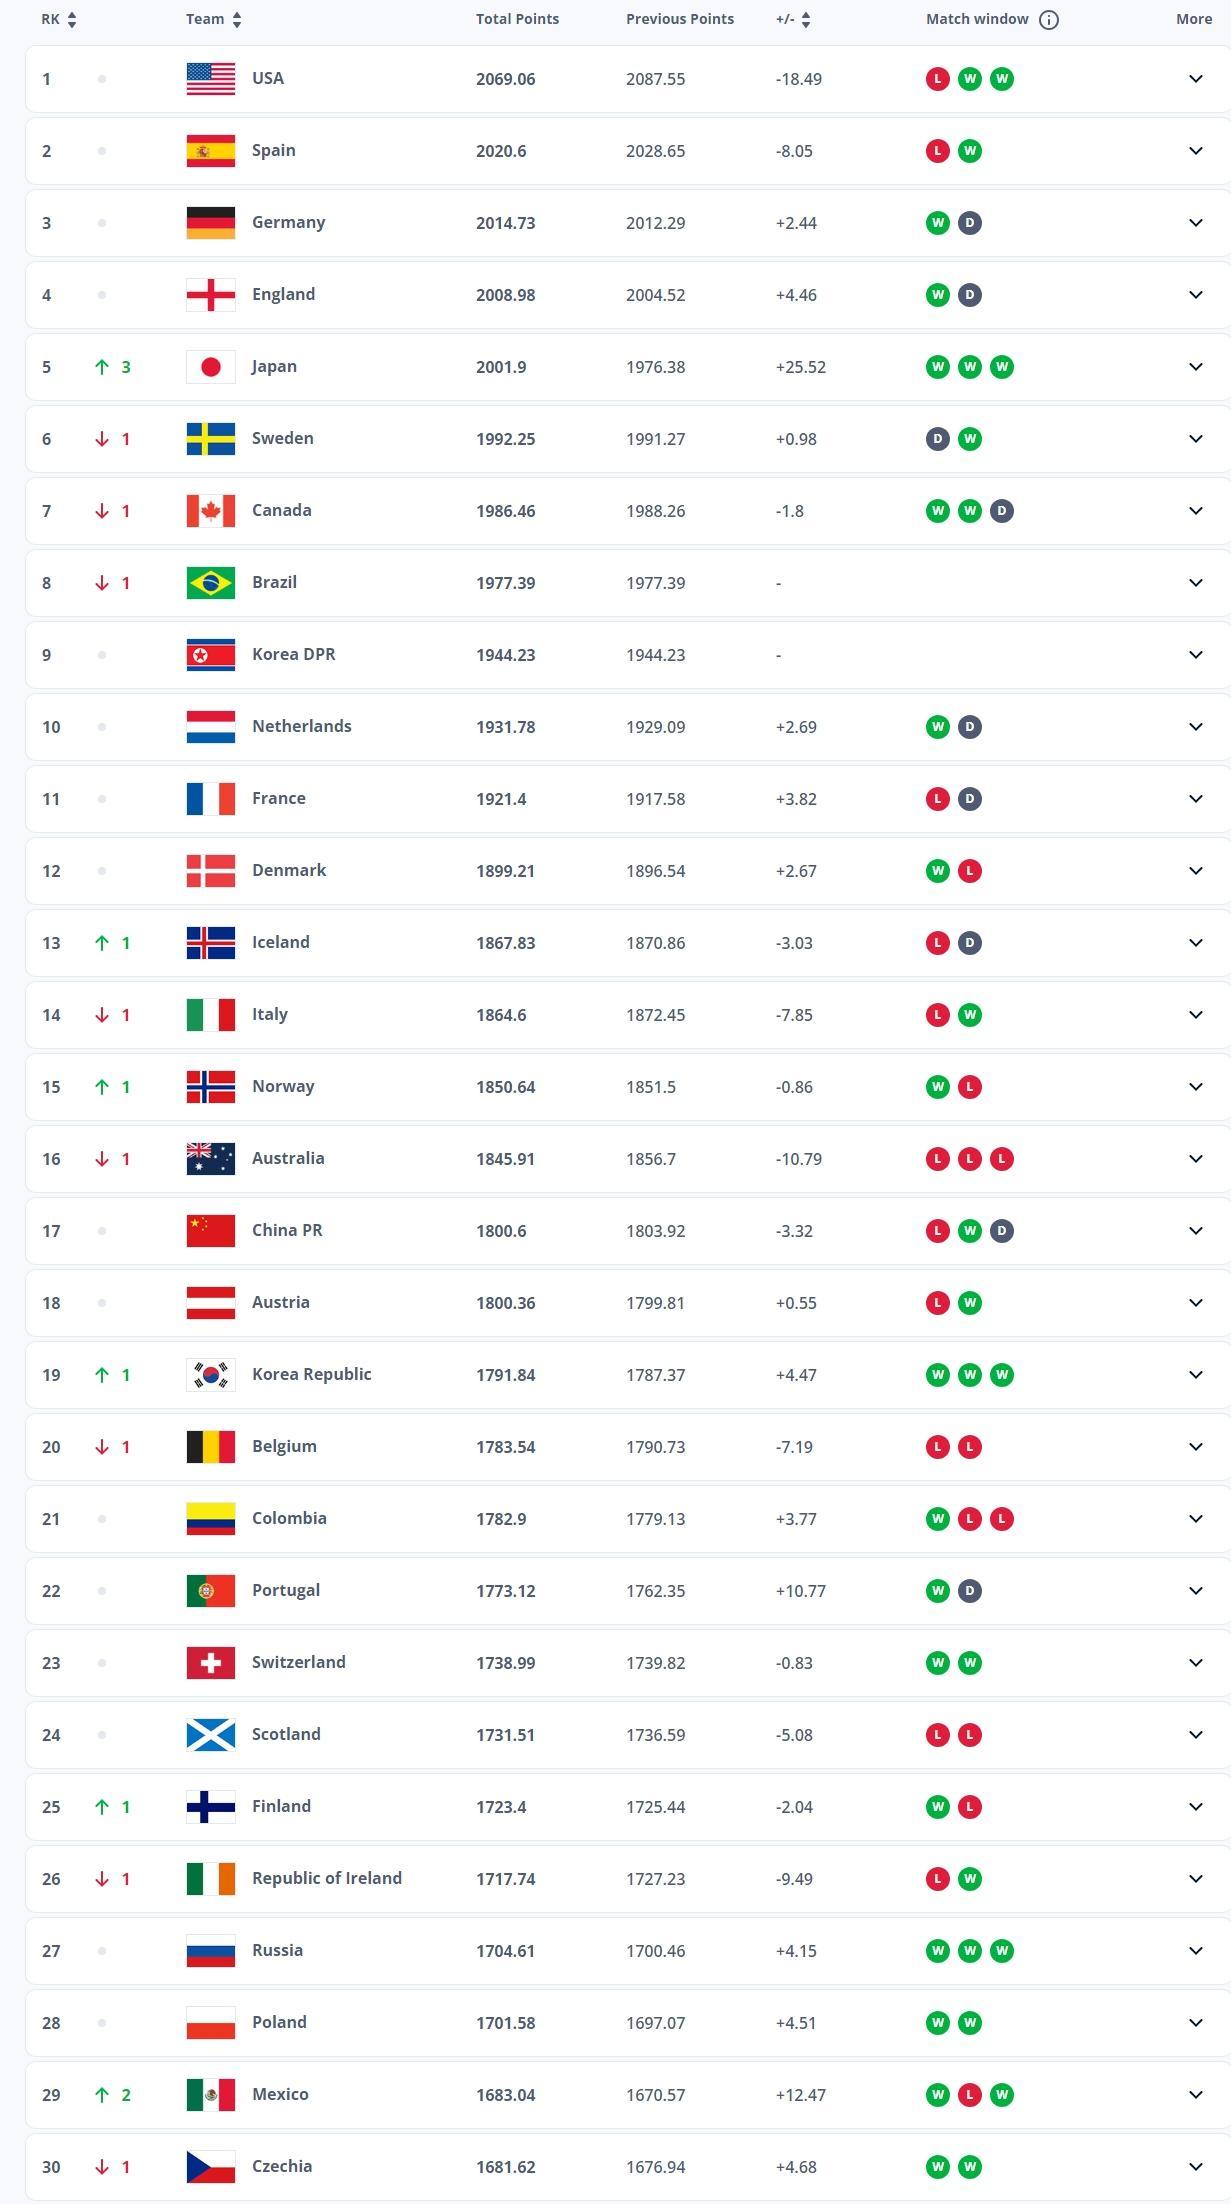Click the Previous Points column header
1231x2204 pixels.
(x=680, y=18)
